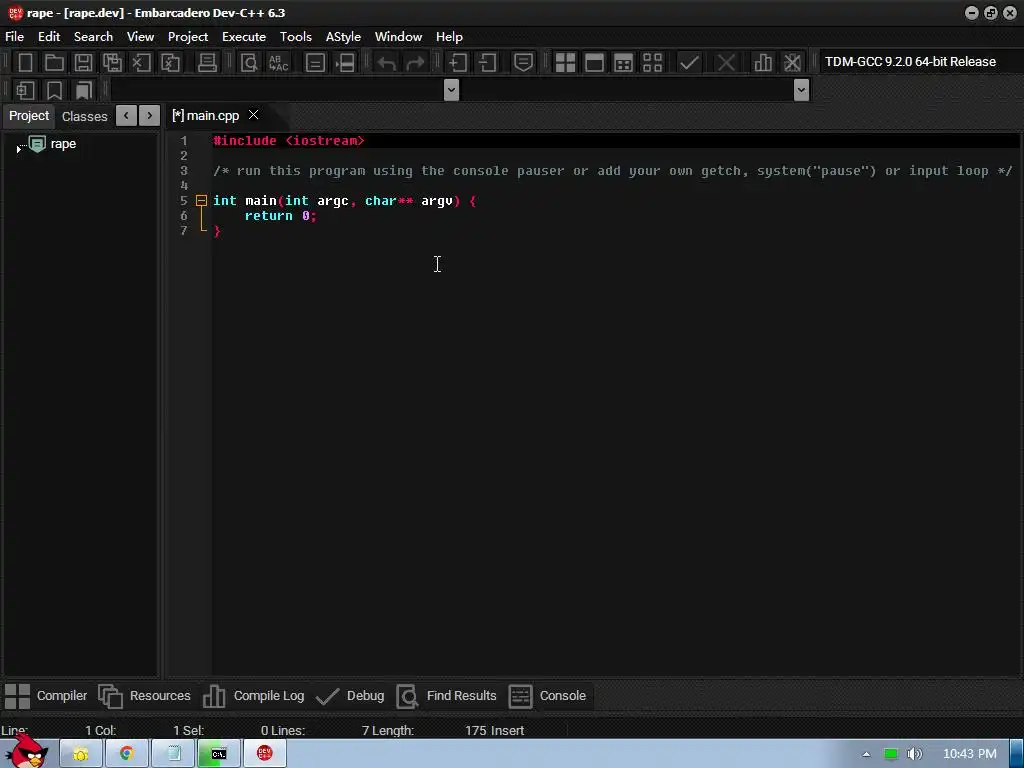The width and height of the screenshot is (1024, 768).
Task: Select the rape project in tree
Action: pos(63,144)
